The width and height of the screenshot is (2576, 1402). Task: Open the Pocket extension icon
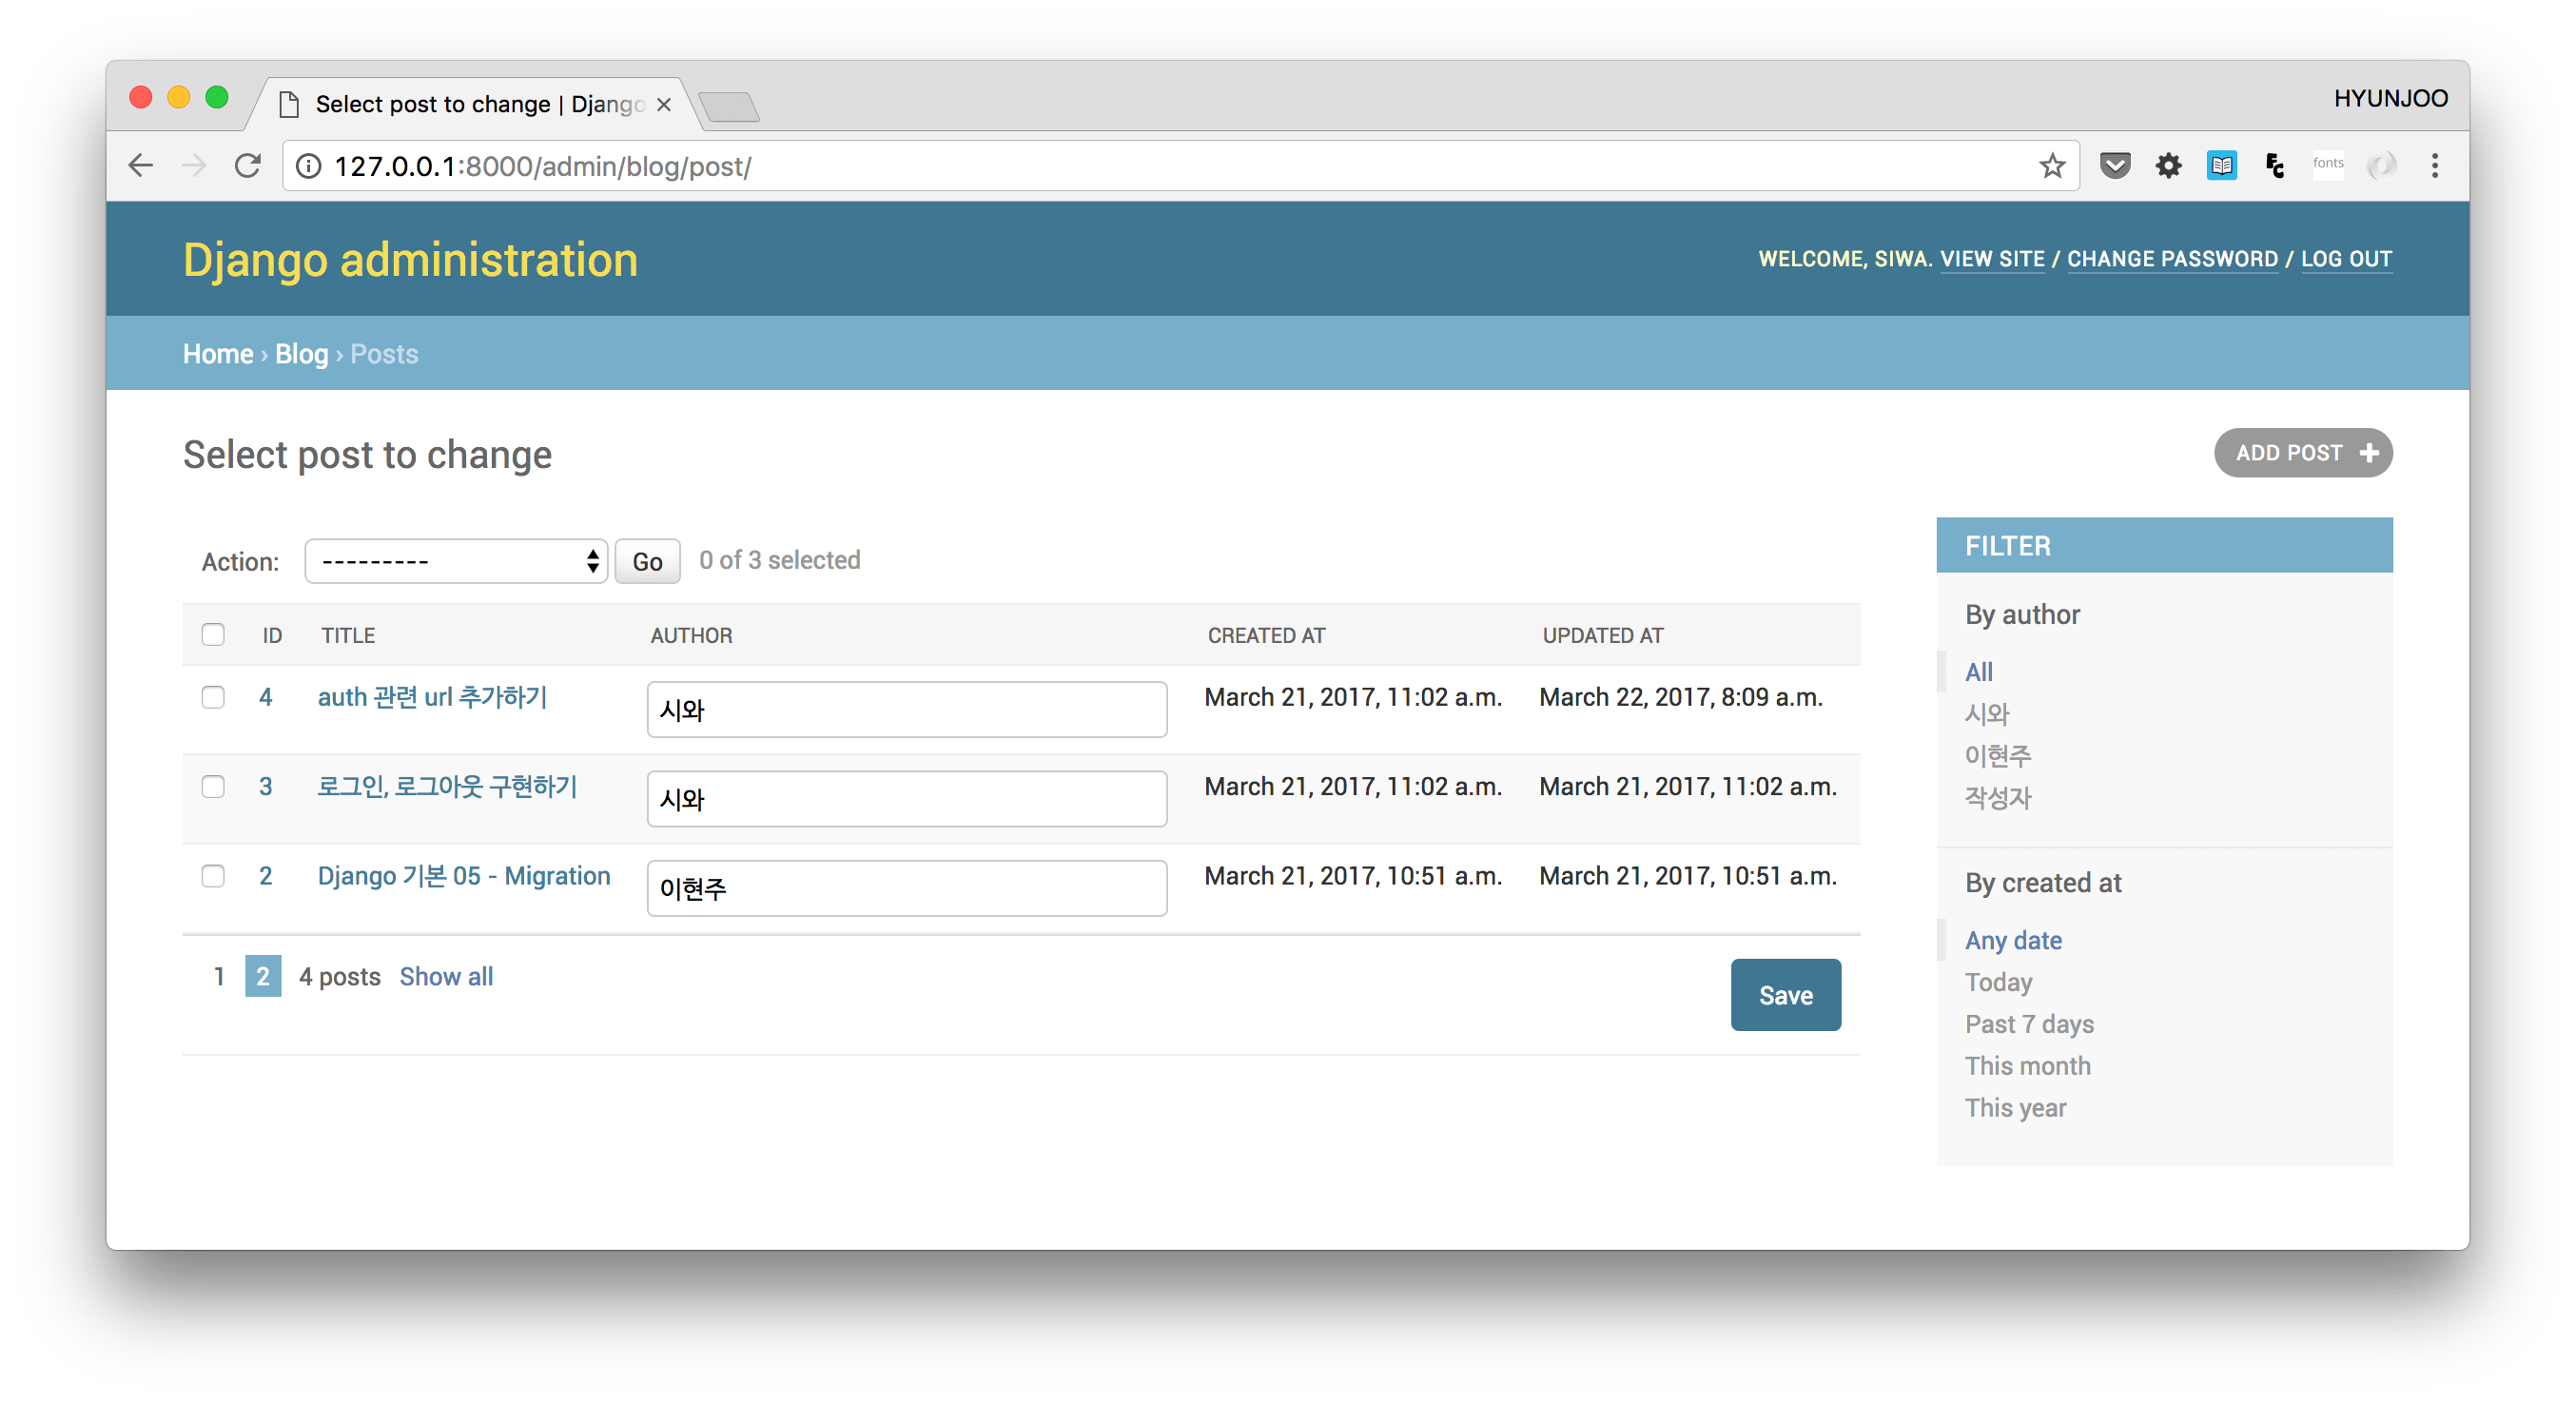pyautogui.click(x=2114, y=166)
